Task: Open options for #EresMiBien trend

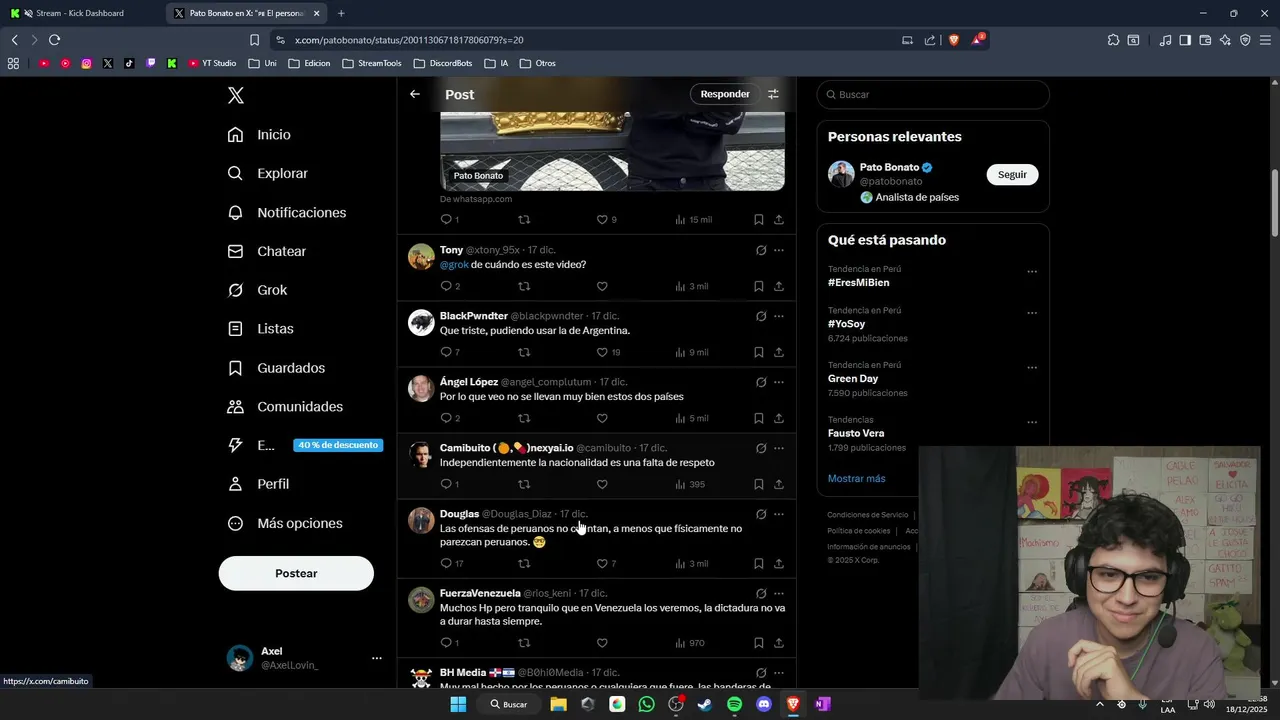Action: pos(1032,271)
